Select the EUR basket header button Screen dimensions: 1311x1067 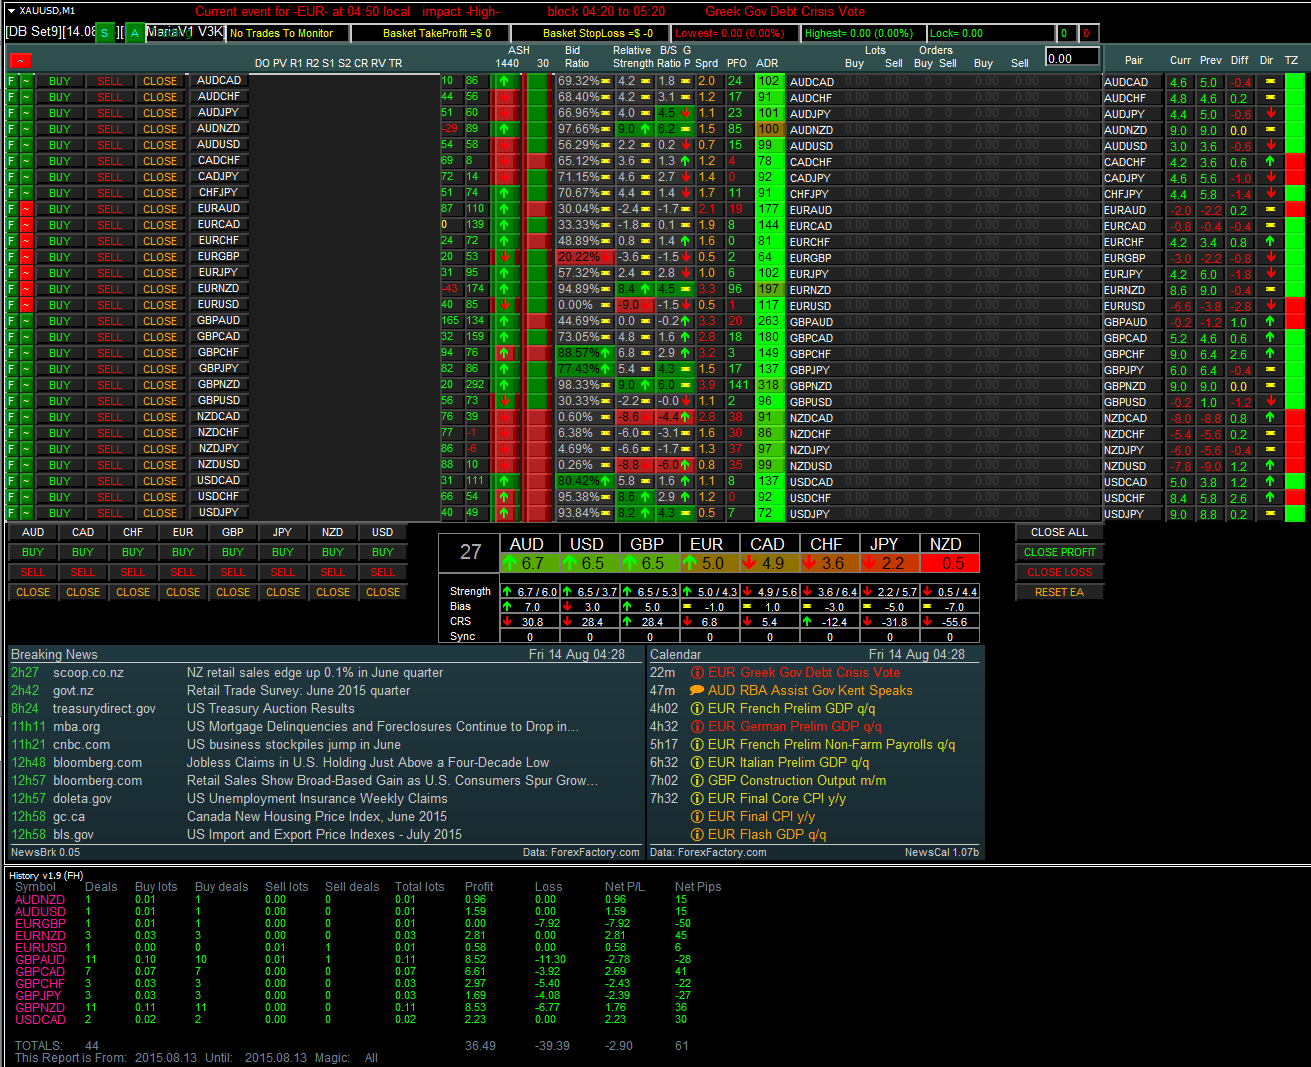point(183,532)
